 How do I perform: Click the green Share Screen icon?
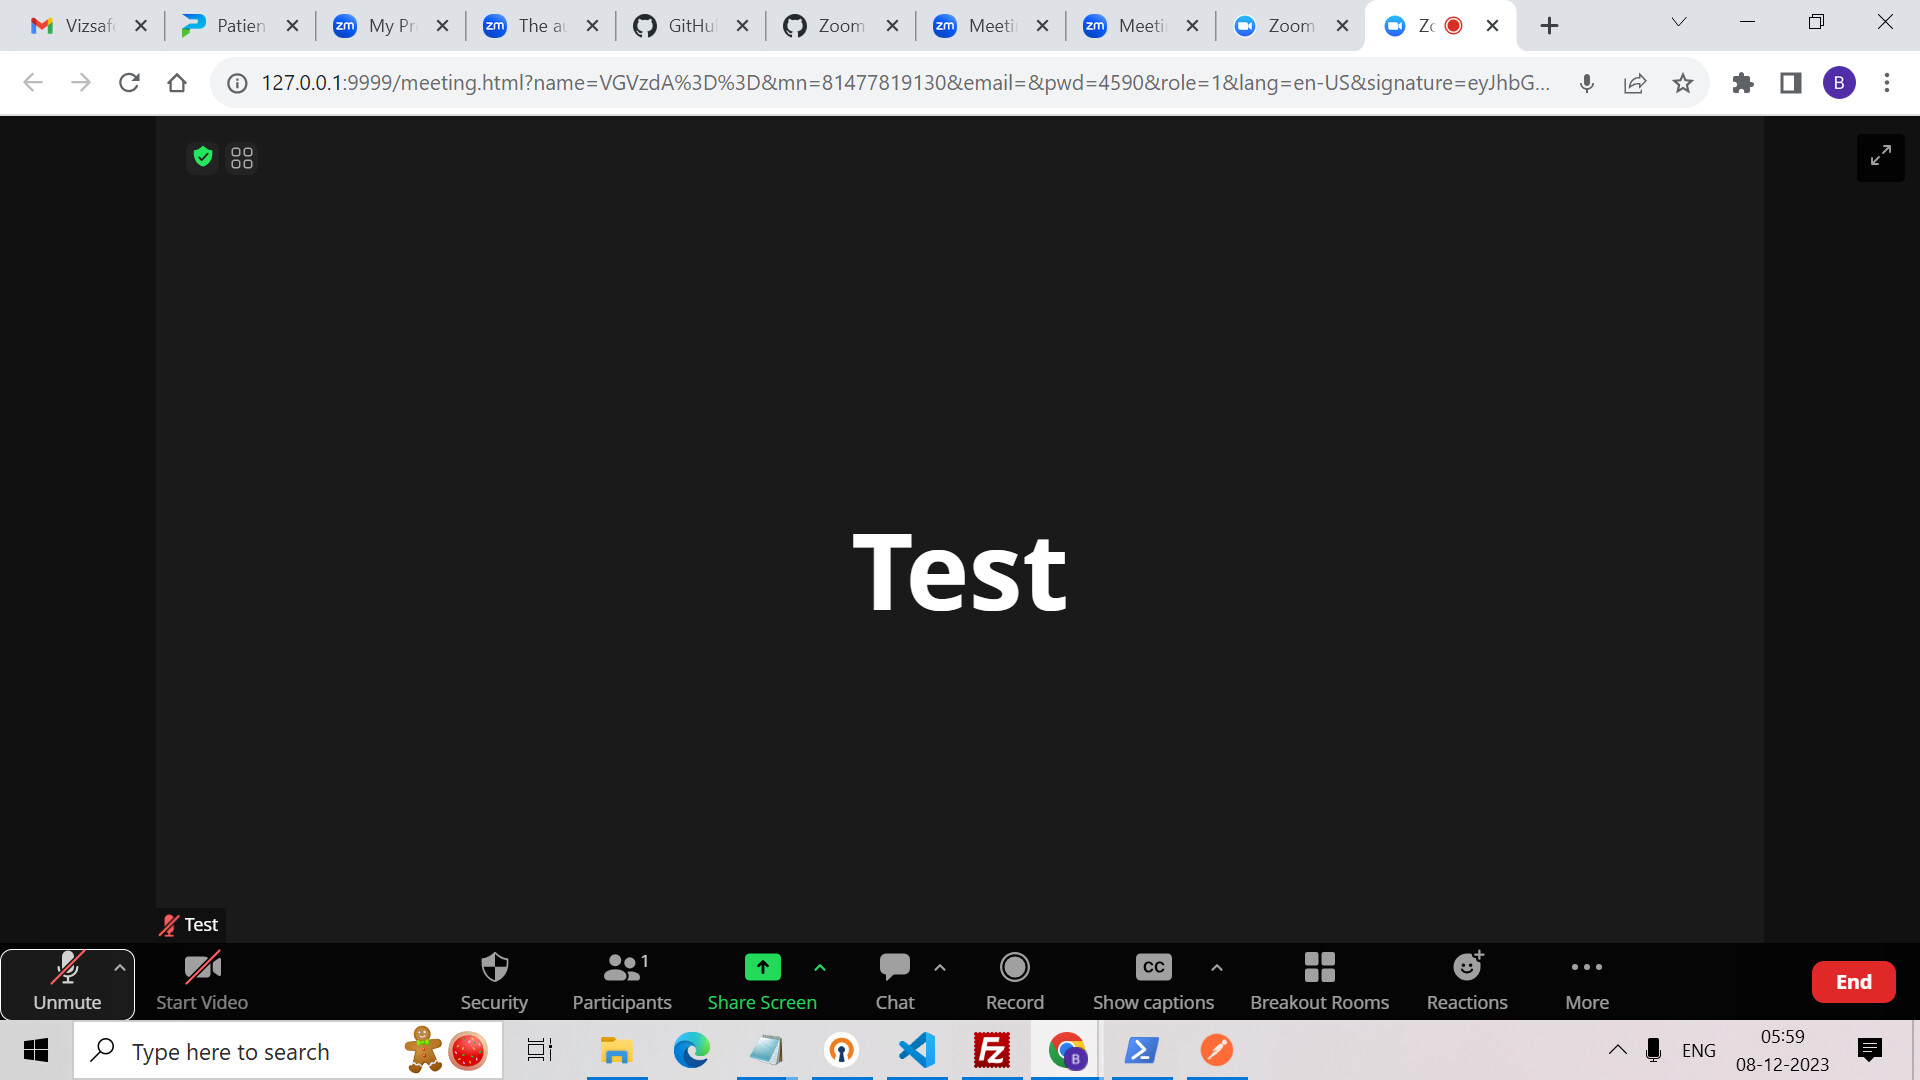point(762,967)
